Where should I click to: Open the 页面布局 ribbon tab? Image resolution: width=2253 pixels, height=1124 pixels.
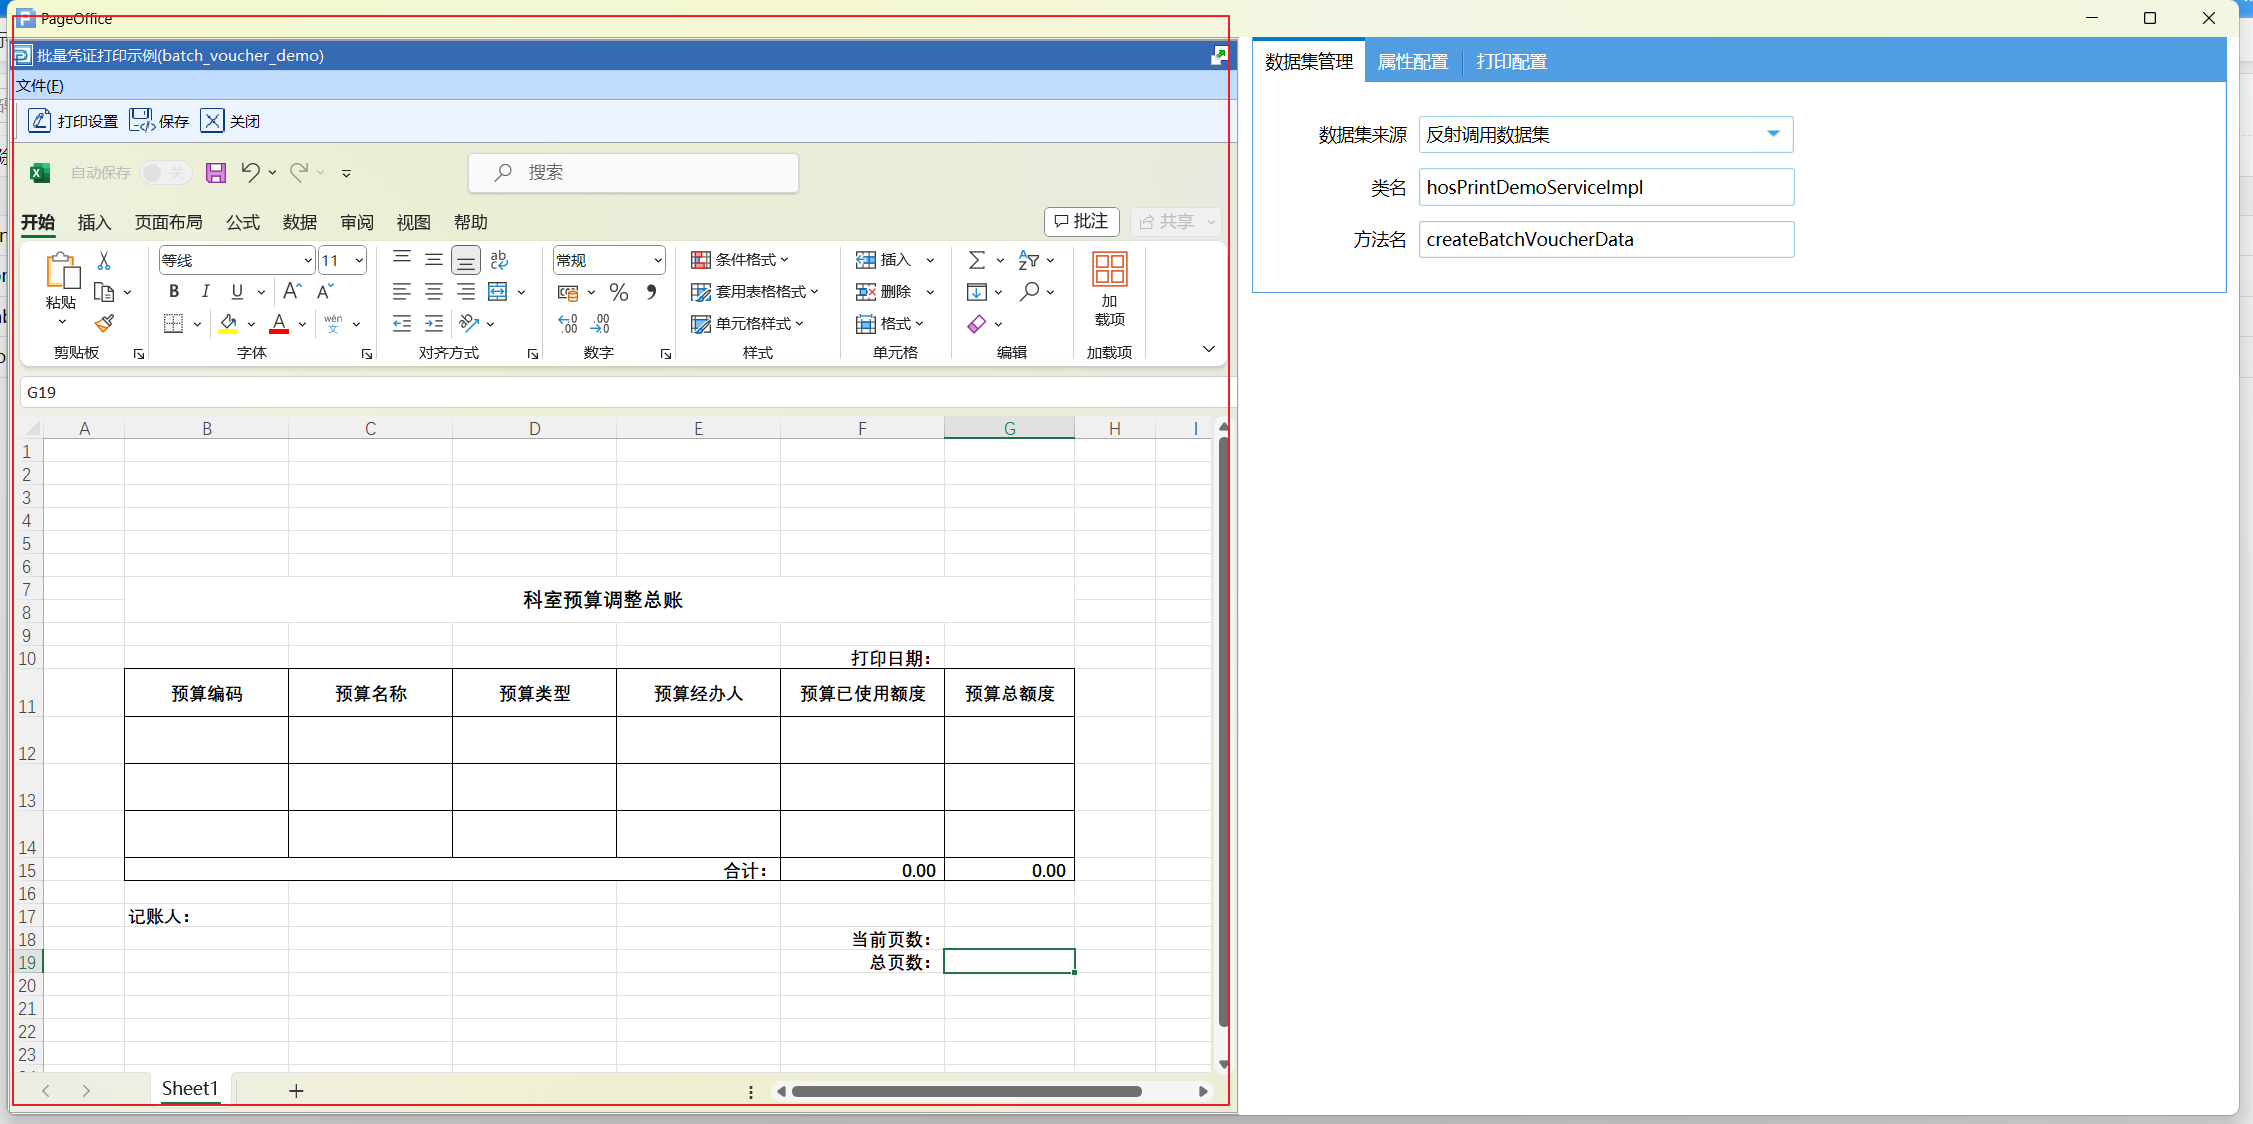point(168,222)
